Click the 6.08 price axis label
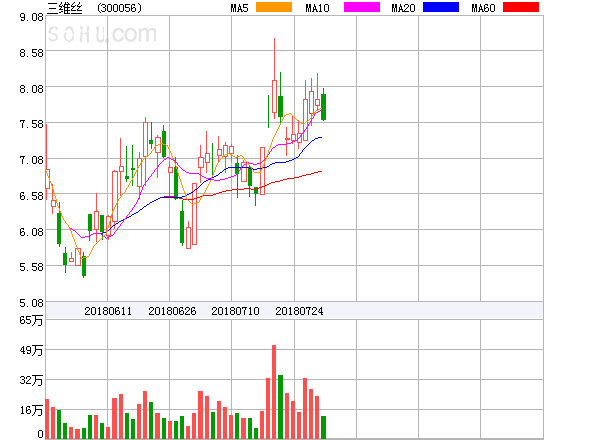The width and height of the screenshot is (600, 440). tap(31, 232)
